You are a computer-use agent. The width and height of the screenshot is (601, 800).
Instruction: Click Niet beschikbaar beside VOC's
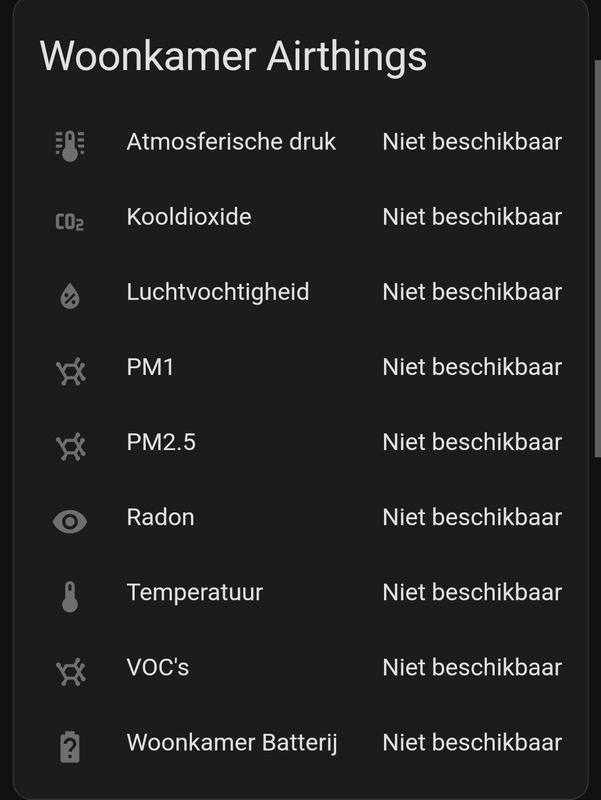point(470,665)
